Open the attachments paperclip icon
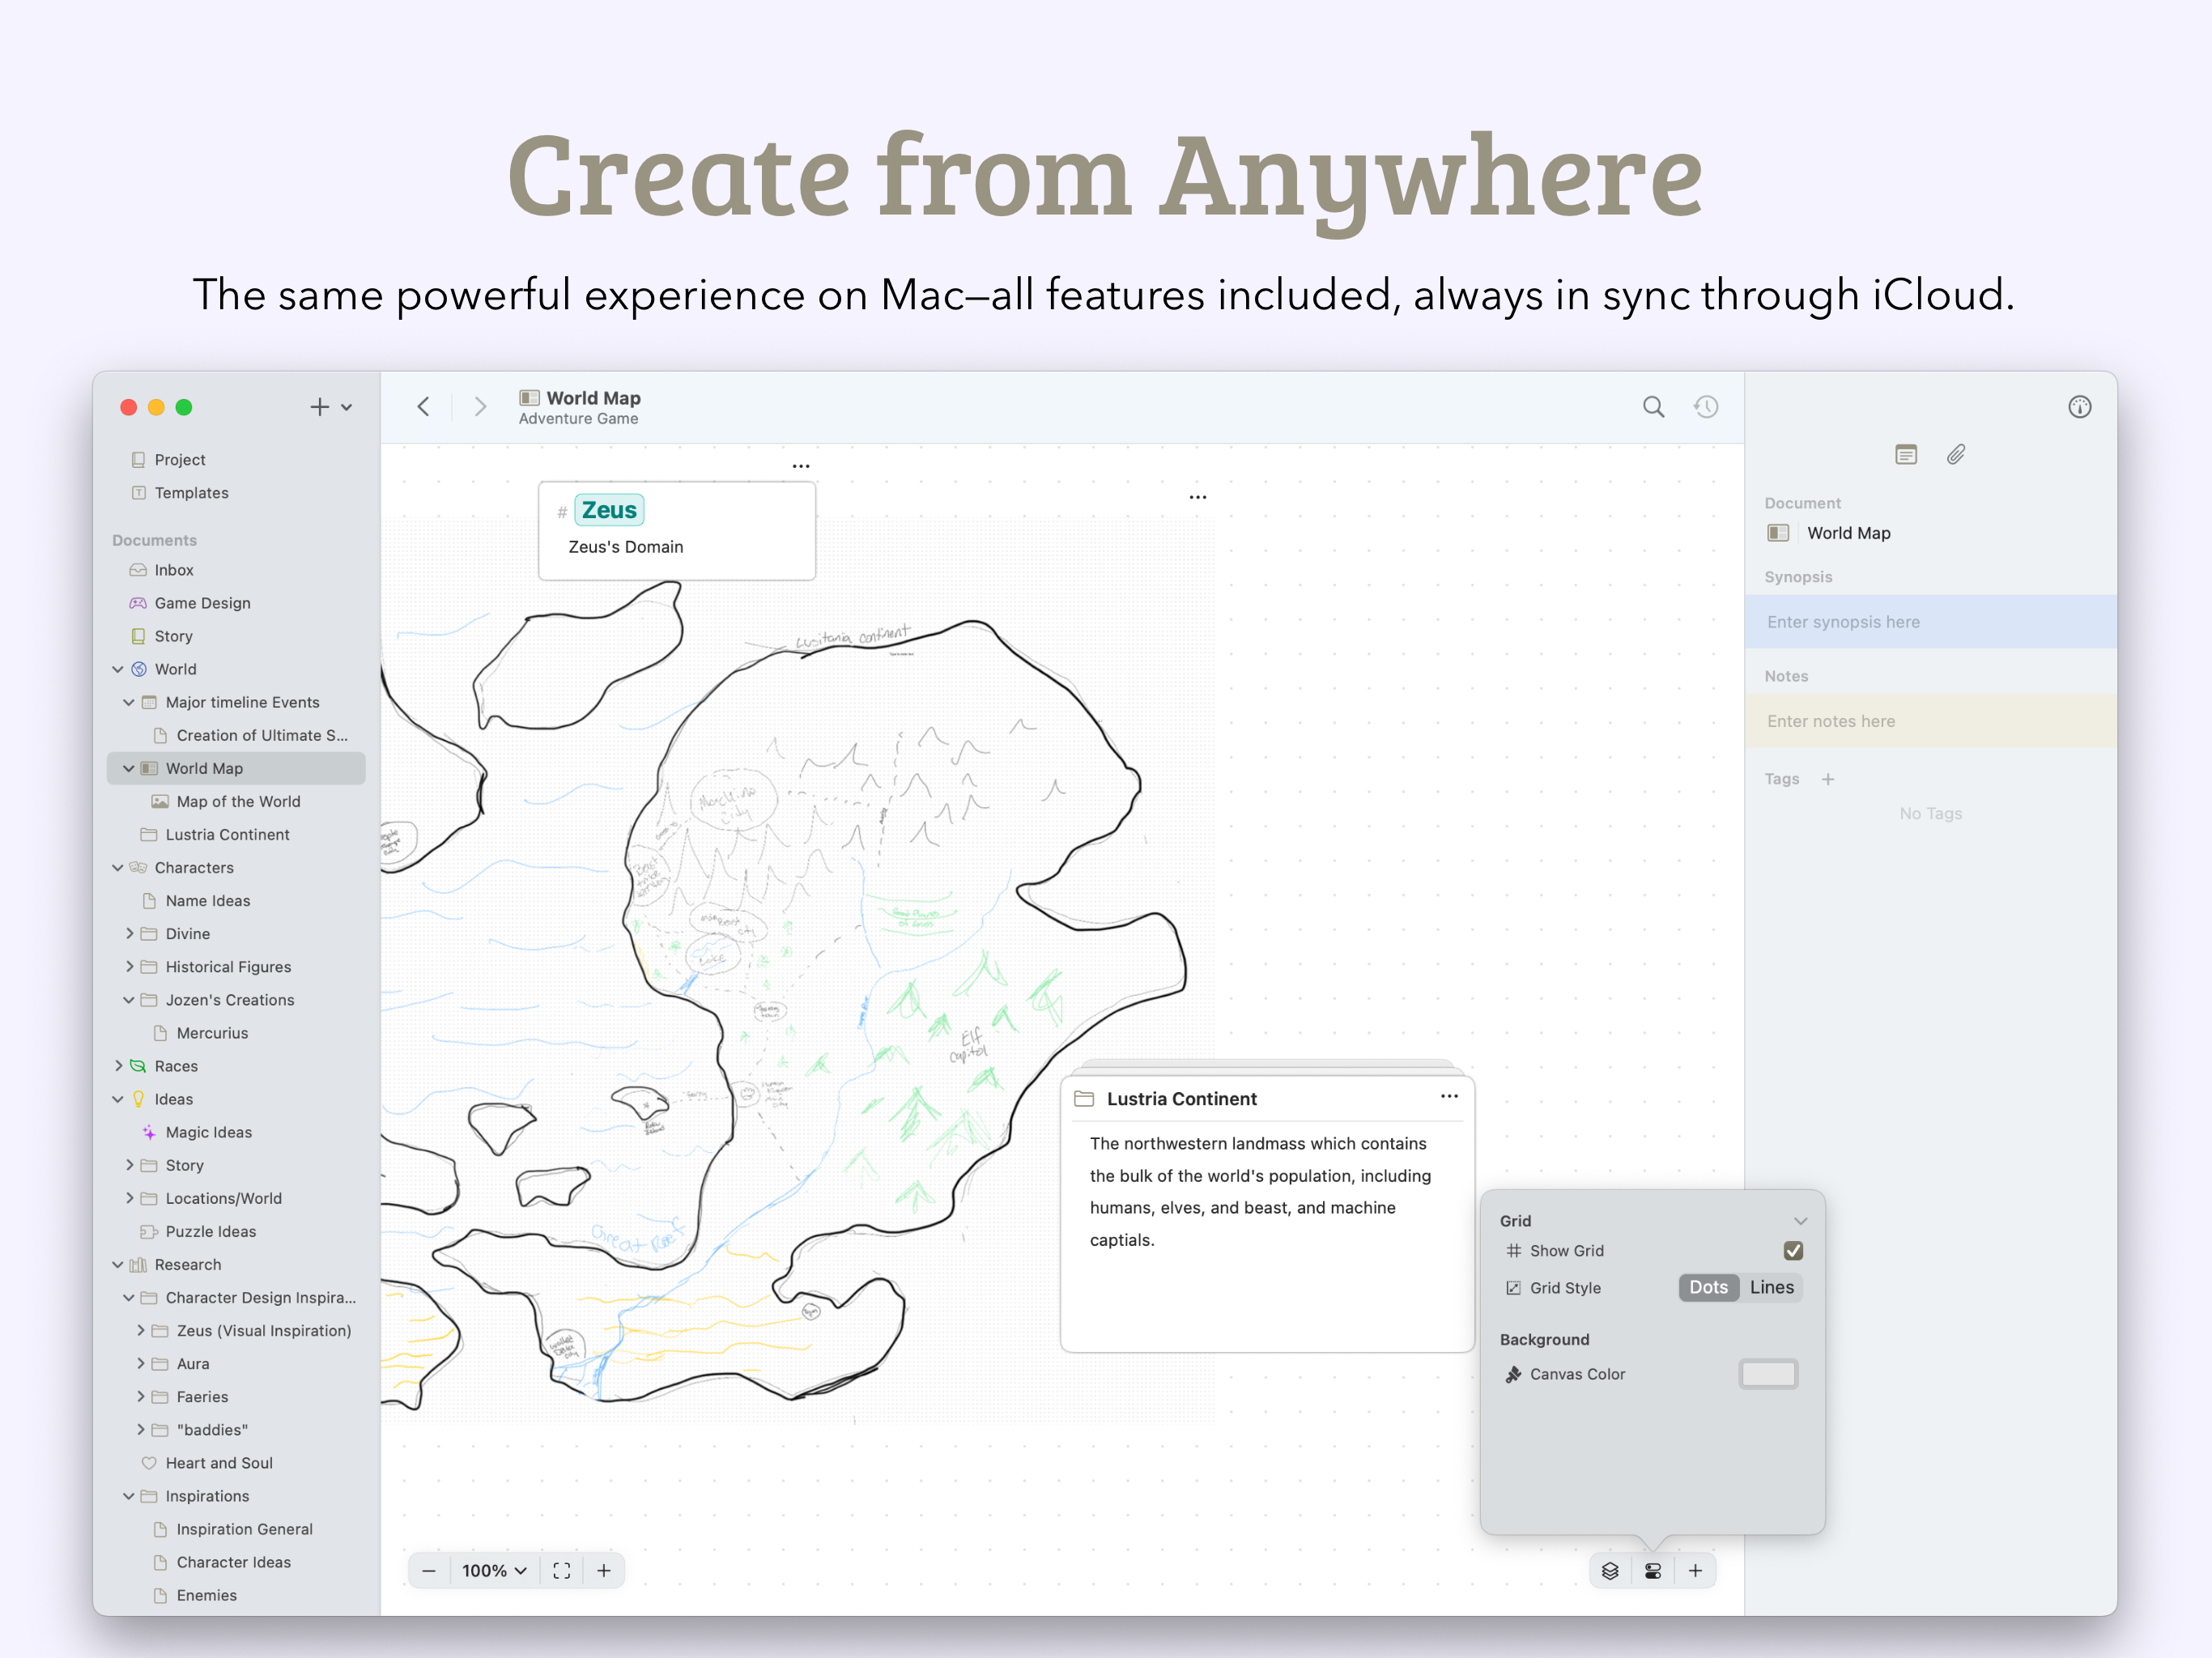This screenshot has width=2212, height=1658. (x=1956, y=455)
